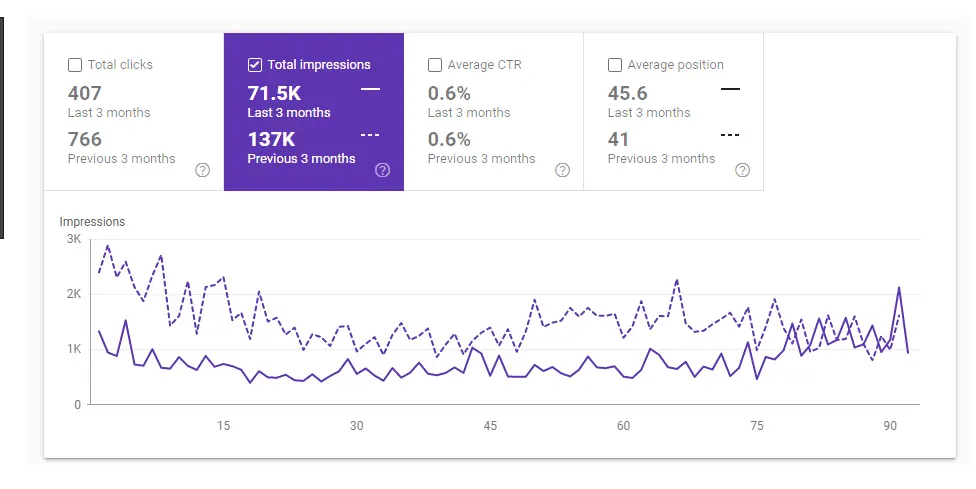Click solid line legend beside 71.5K
Screen dimensions: 976x489
[x=370, y=90]
